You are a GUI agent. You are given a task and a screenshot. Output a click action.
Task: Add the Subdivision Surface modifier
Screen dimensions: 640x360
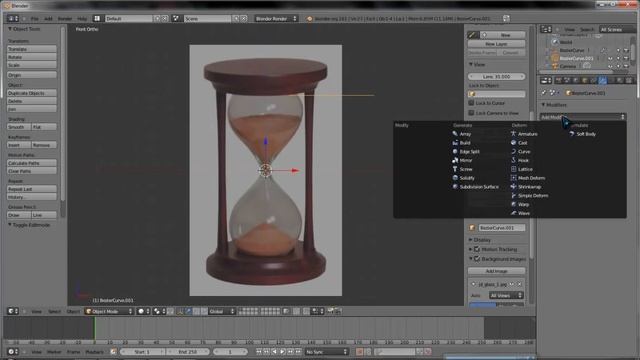point(475,187)
